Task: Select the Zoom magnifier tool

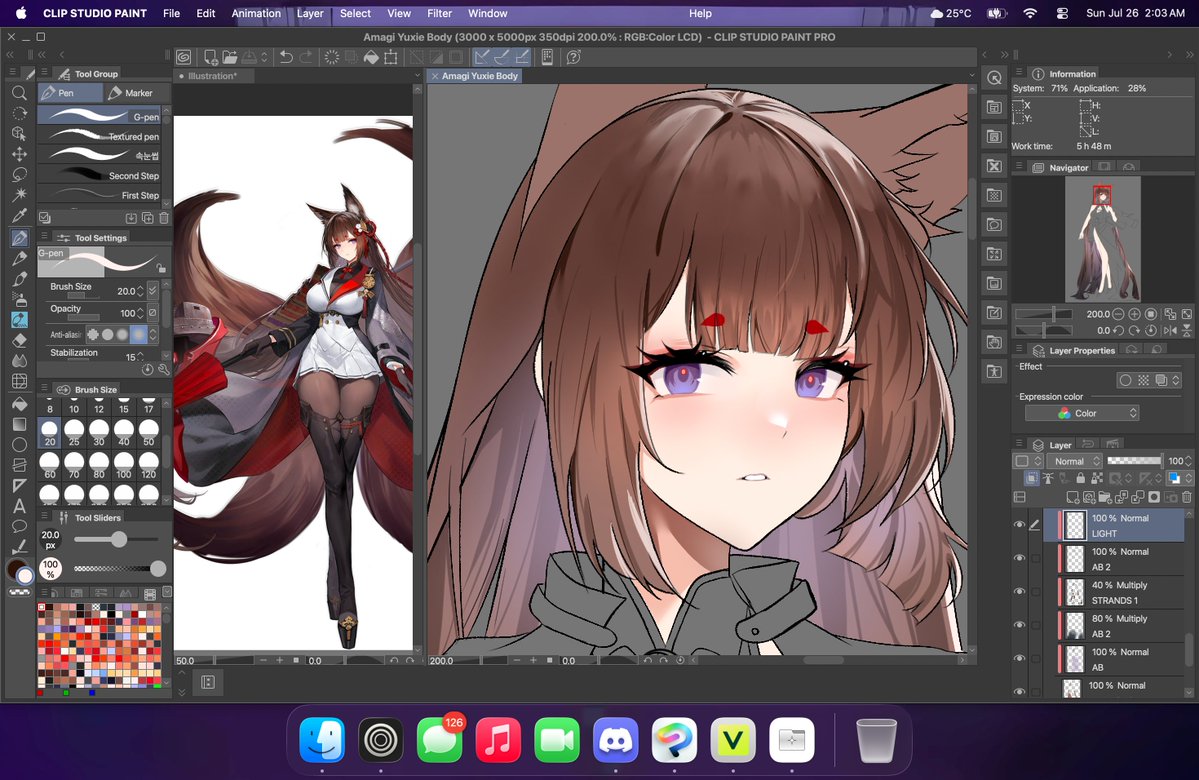Action: pyautogui.click(x=19, y=93)
